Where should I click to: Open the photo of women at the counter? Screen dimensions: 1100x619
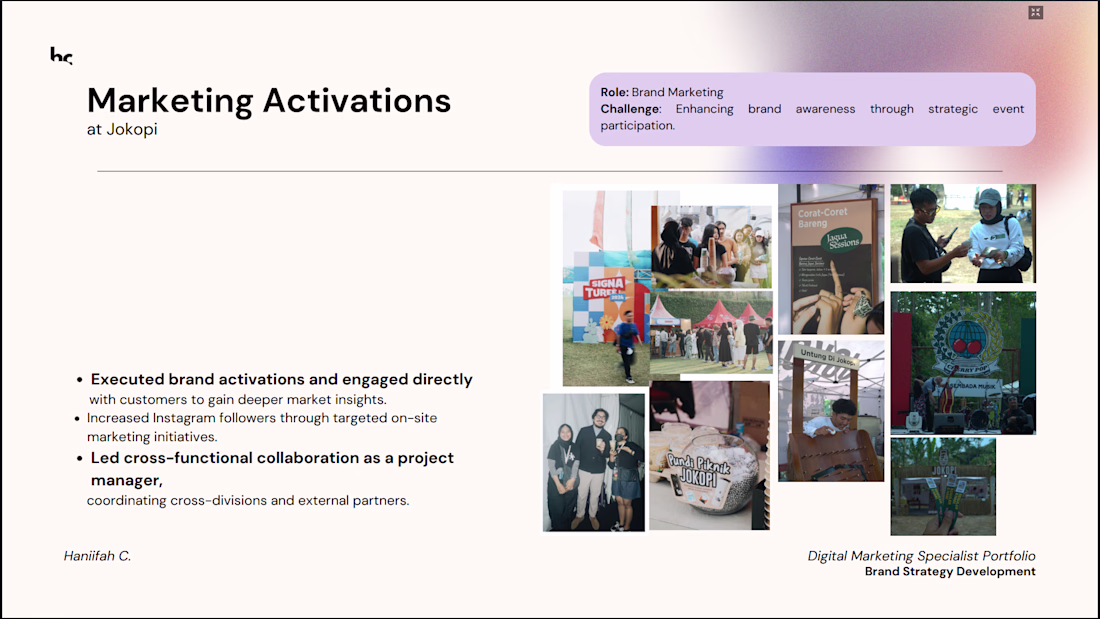[711, 246]
